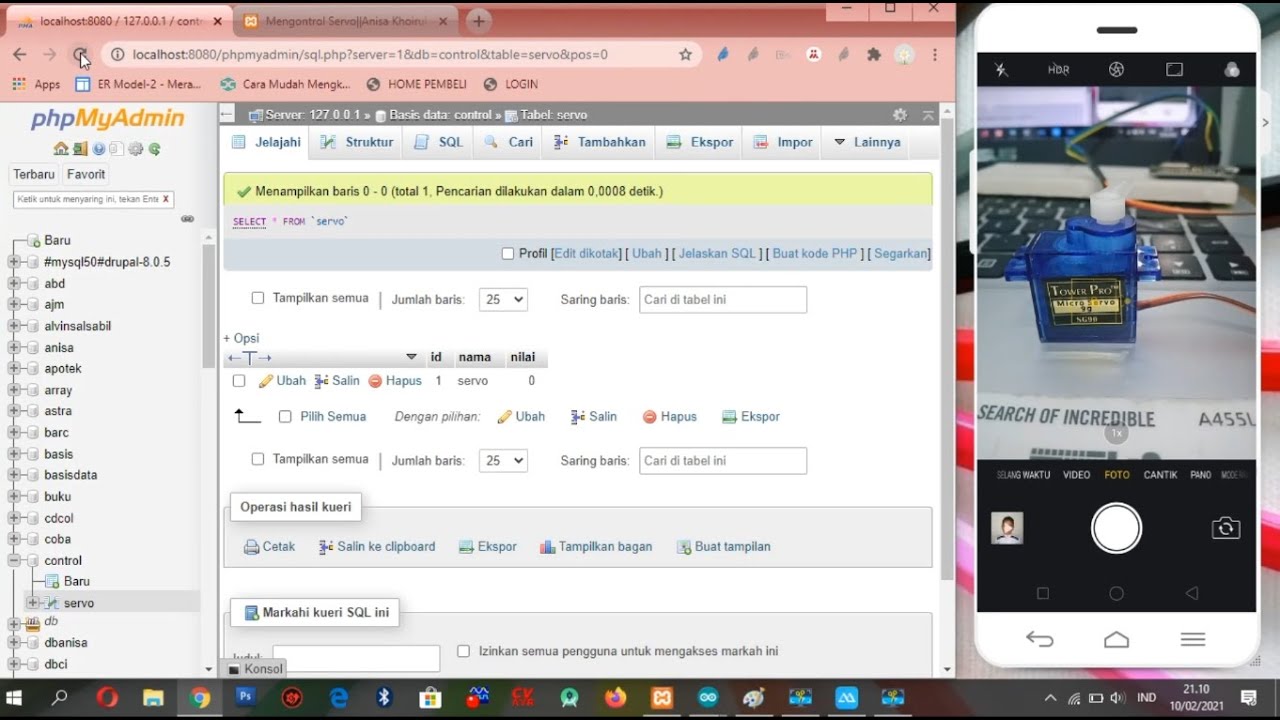1280x720 pixels.
Task: Open column options dropdown triangle in table header
Action: pos(411,357)
